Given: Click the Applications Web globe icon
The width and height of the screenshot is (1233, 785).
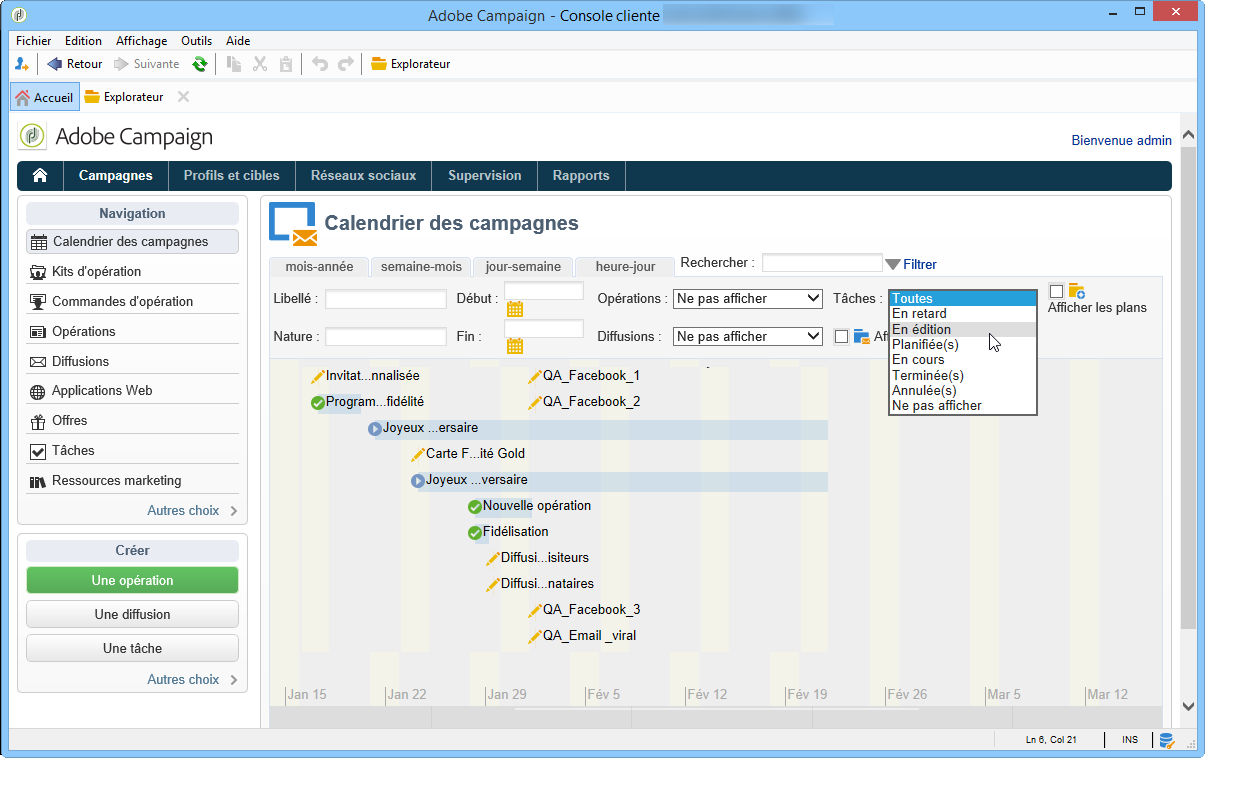Looking at the screenshot, I should pyautogui.click(x=38, y=391).
